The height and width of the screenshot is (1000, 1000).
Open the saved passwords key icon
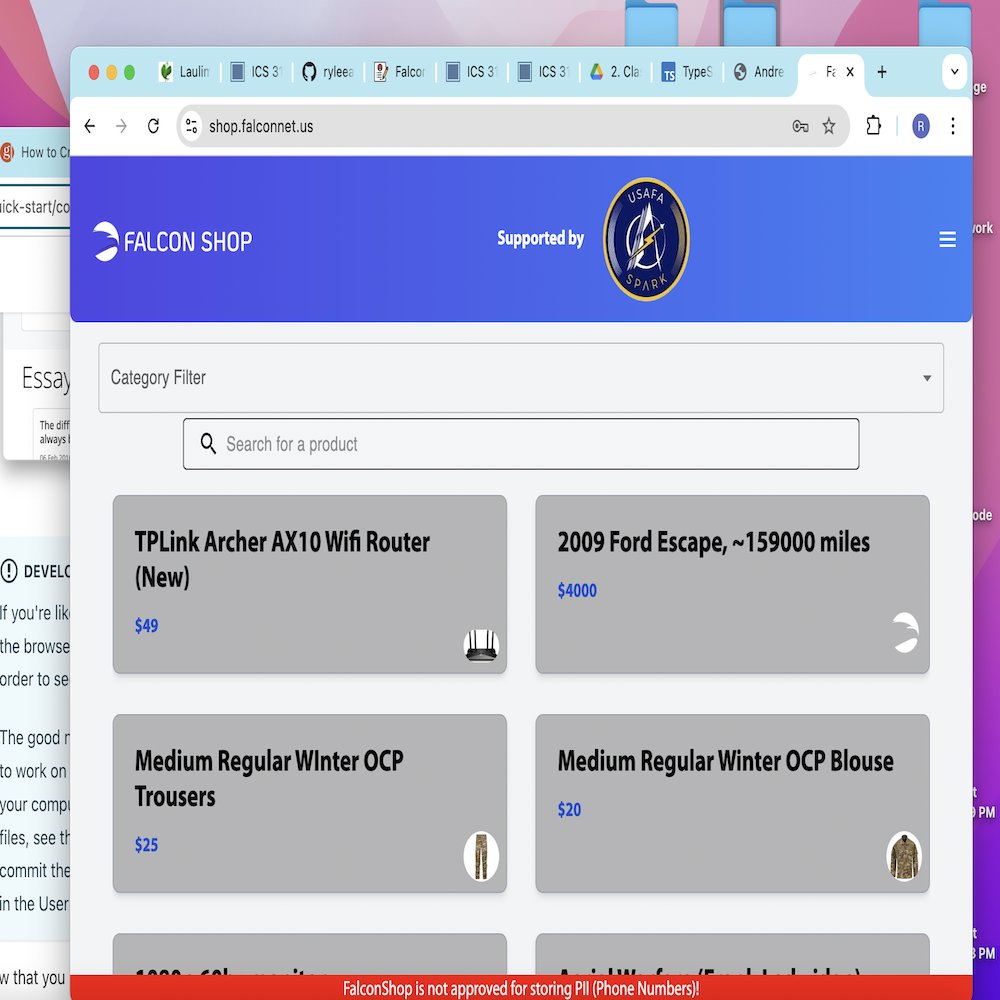pos(800,126)
